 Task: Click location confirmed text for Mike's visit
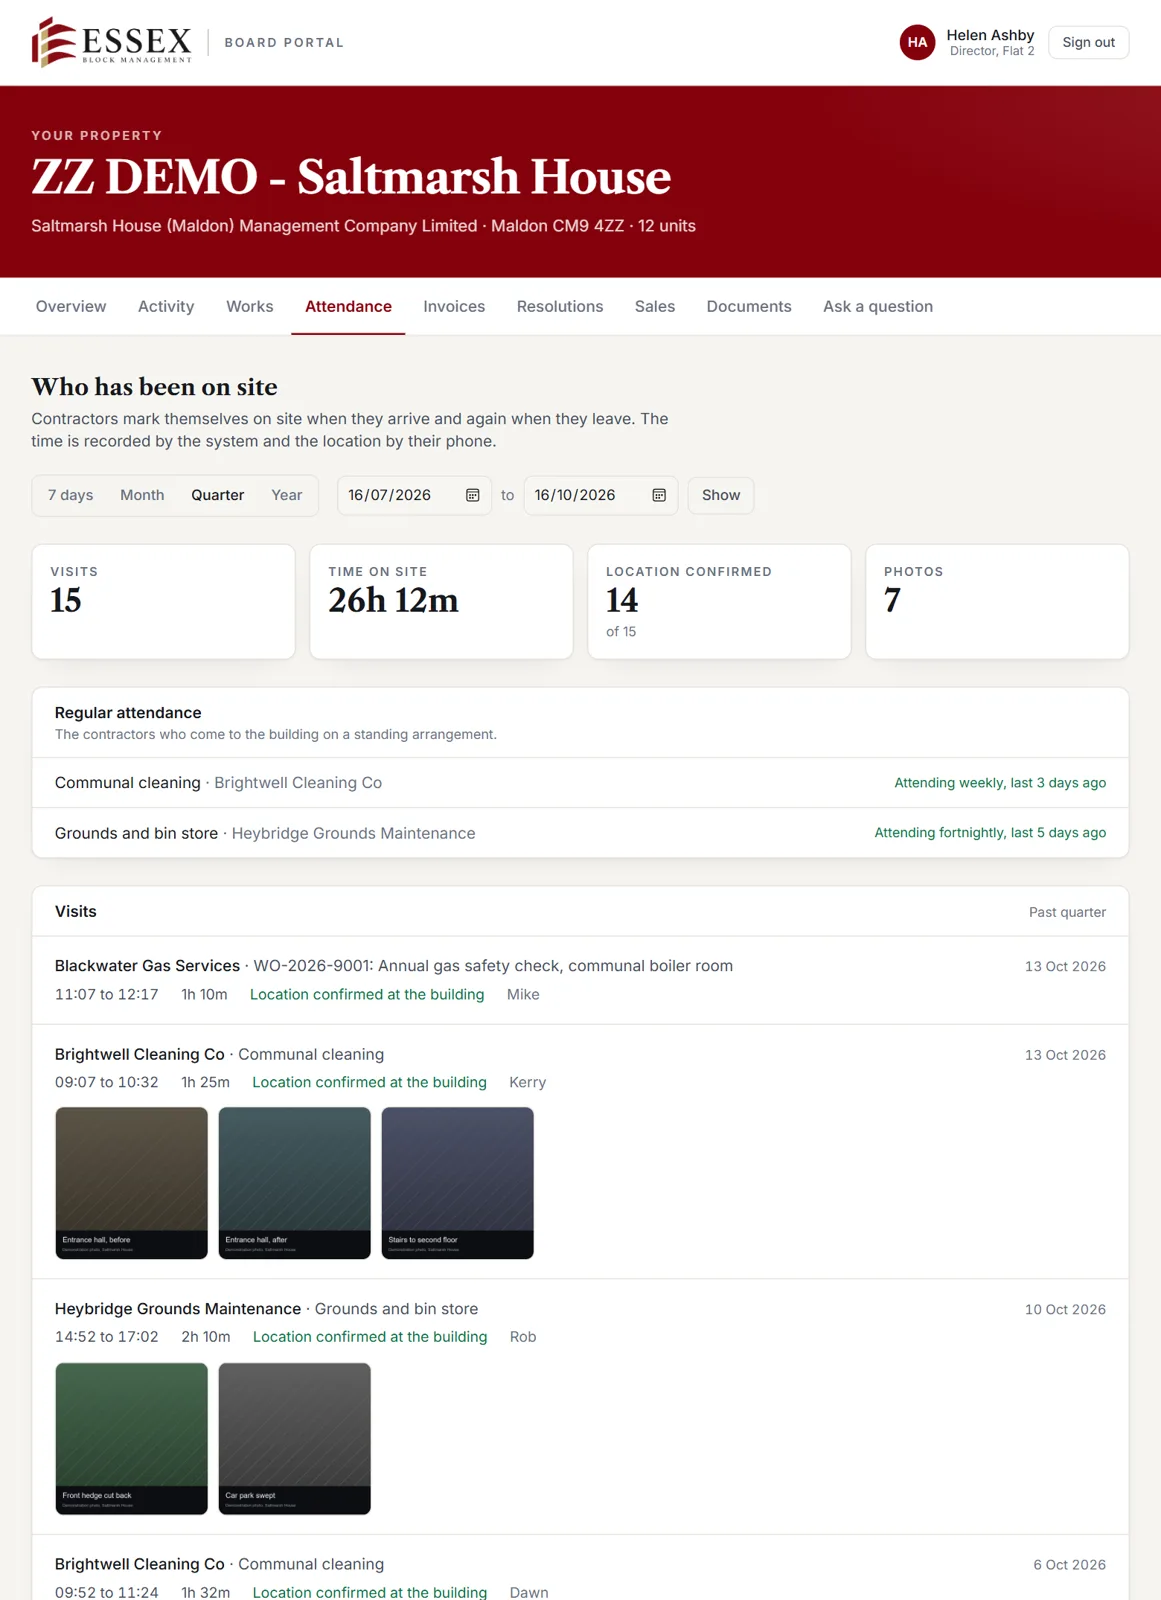pos(367,994)
